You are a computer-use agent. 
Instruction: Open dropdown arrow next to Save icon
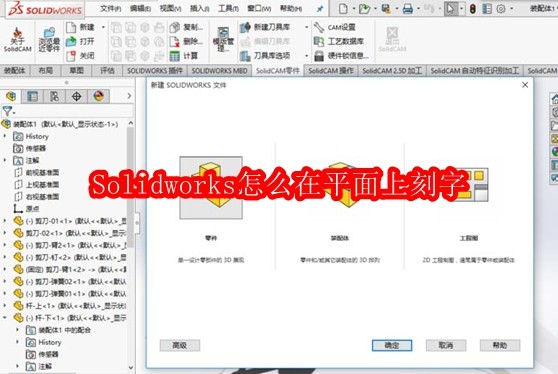397,9
